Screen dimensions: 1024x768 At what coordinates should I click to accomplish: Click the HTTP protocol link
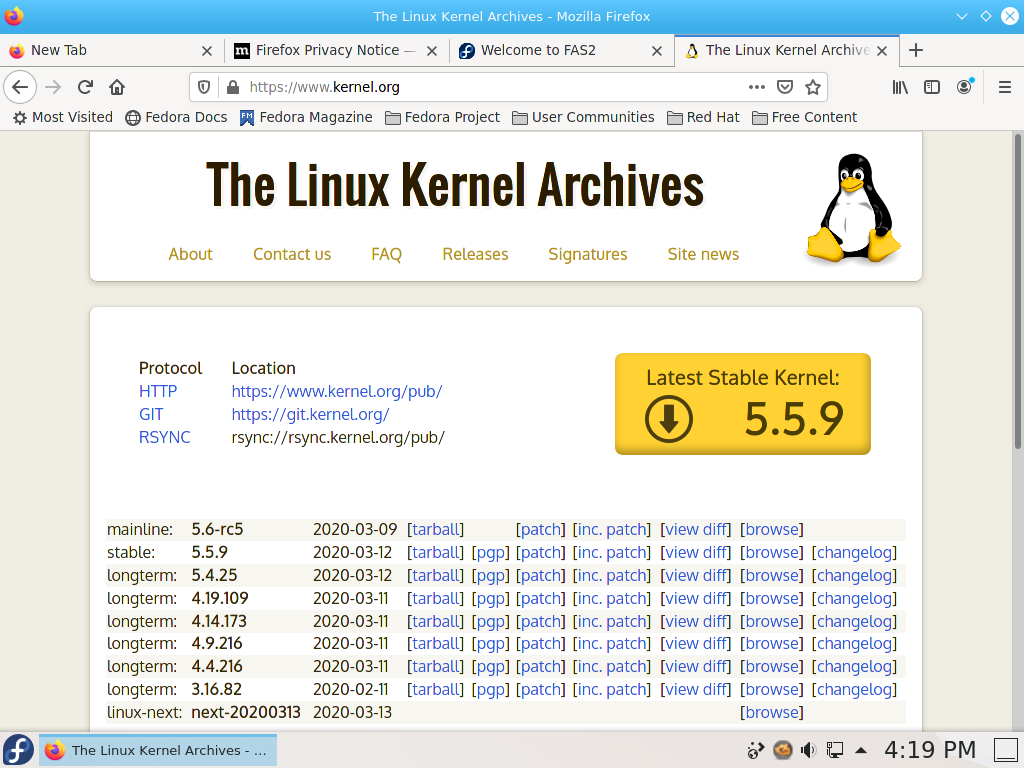[158, 391]
